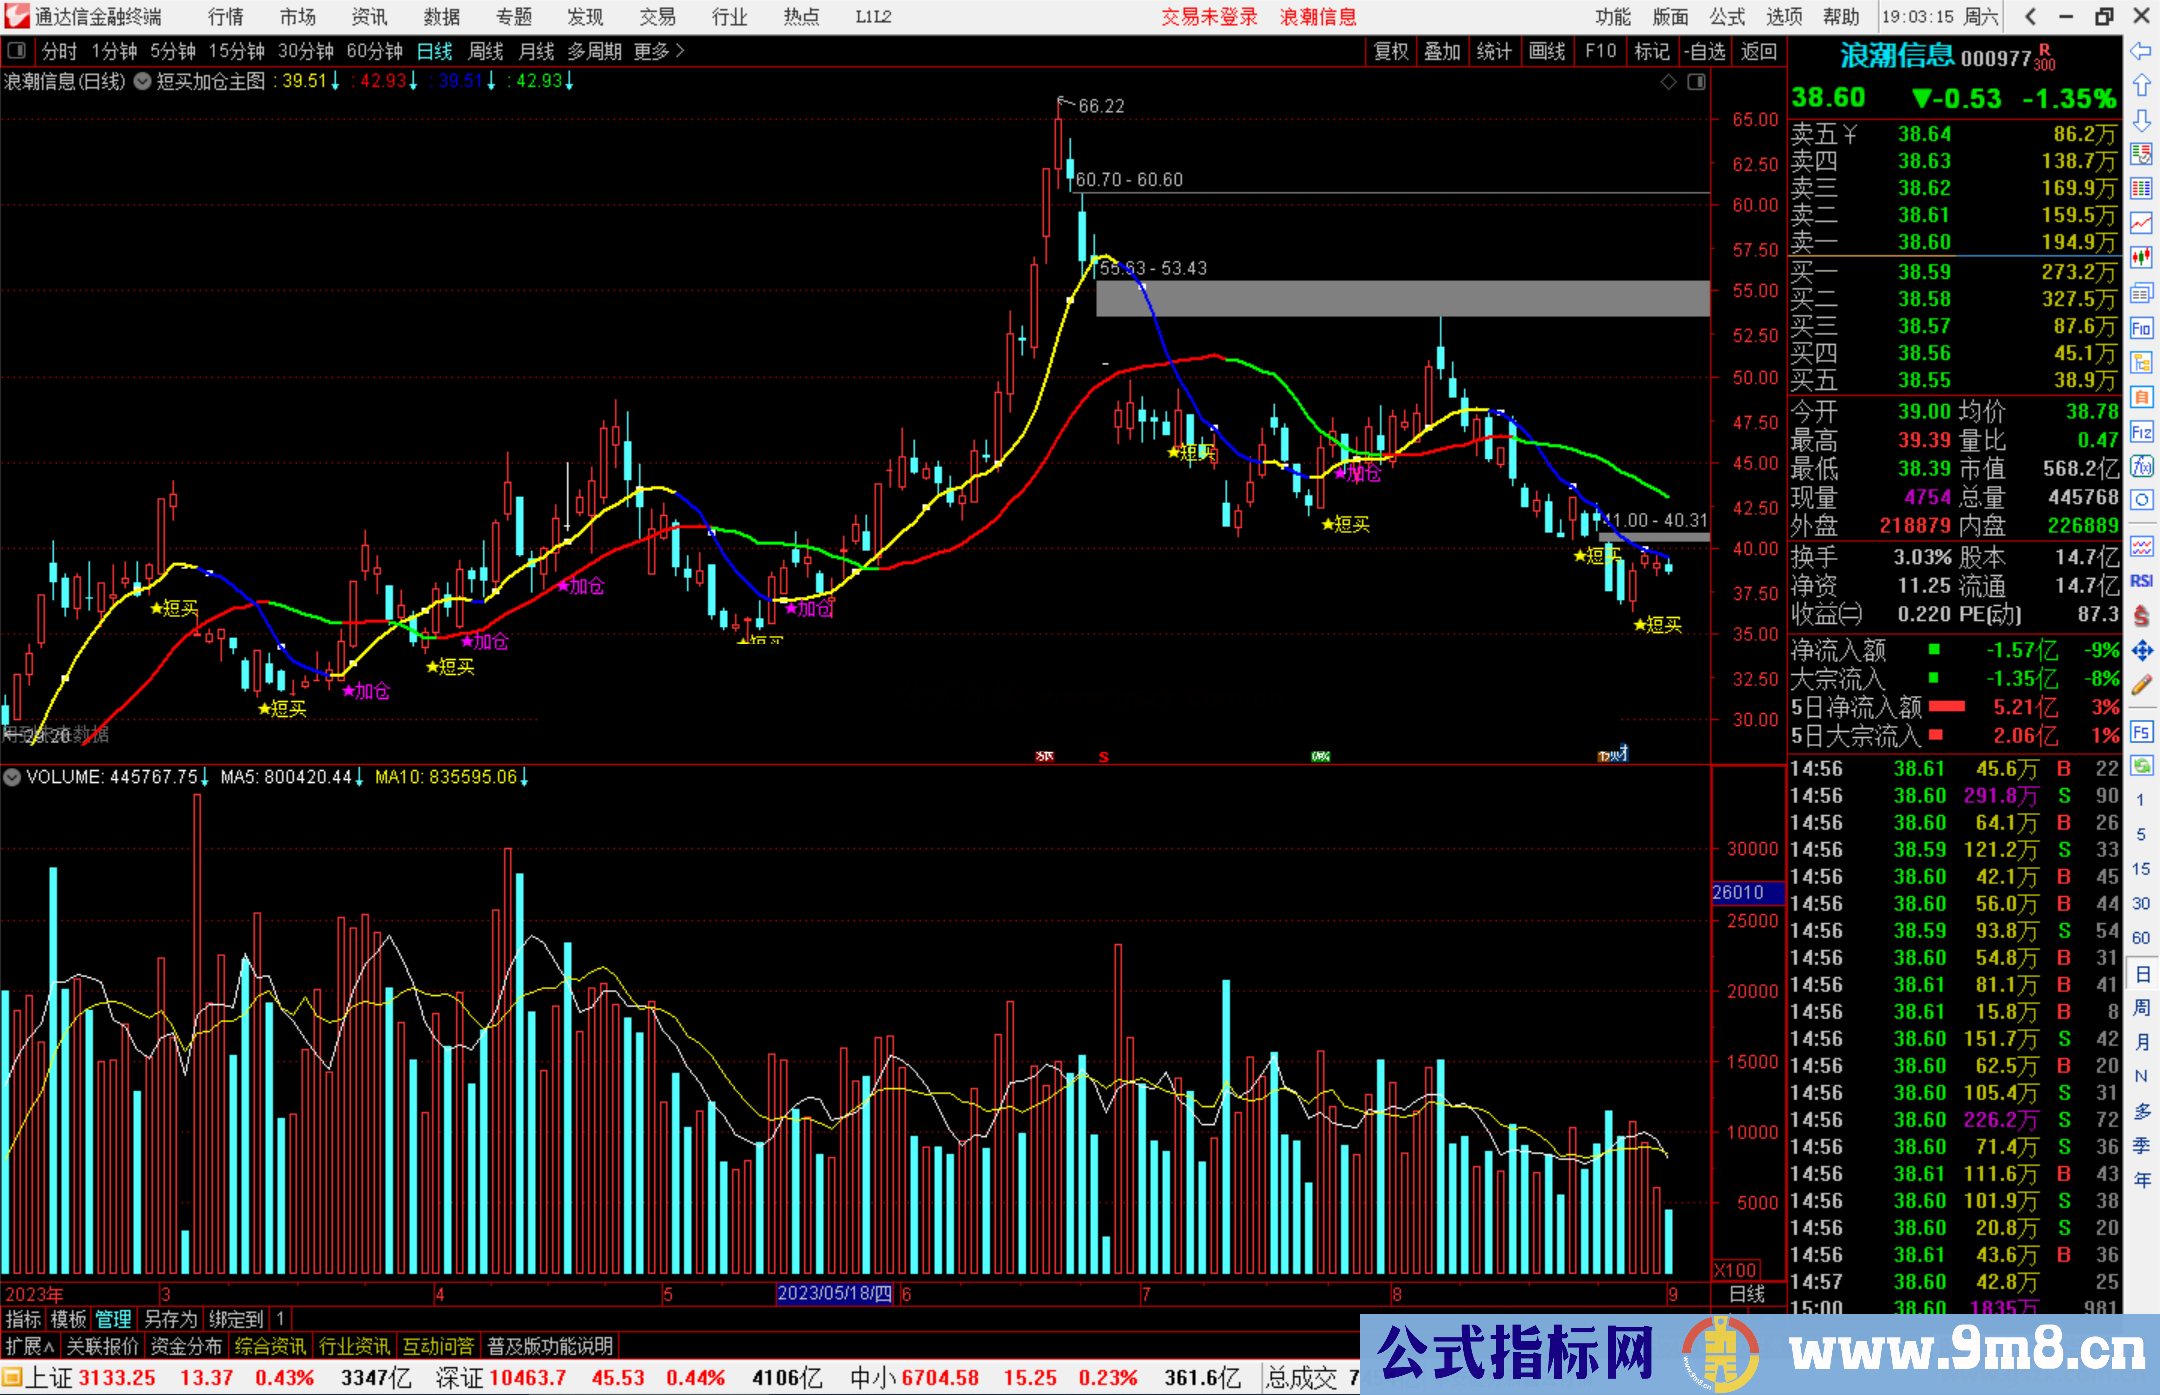2160x1395 pixels.
Task: Select monthly 月 period in right sidebar
Action: tap(2141, 1042)
